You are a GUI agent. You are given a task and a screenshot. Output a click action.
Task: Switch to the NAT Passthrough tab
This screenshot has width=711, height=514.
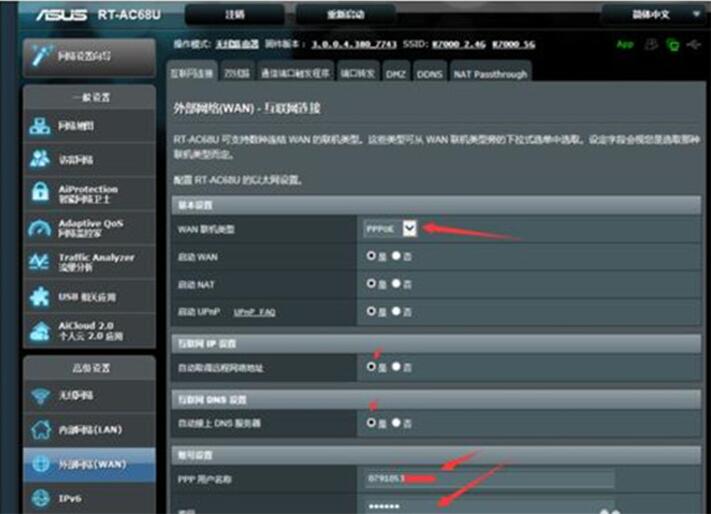(490, 73)
